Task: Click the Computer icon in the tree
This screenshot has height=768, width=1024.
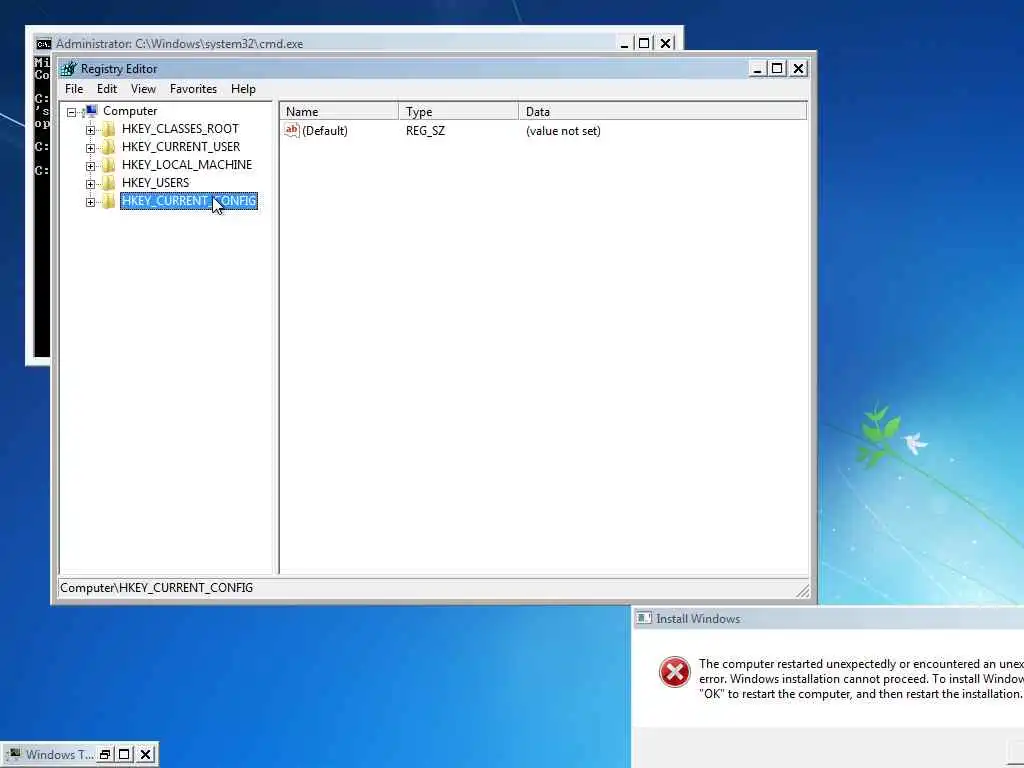Action: [91, 111]
